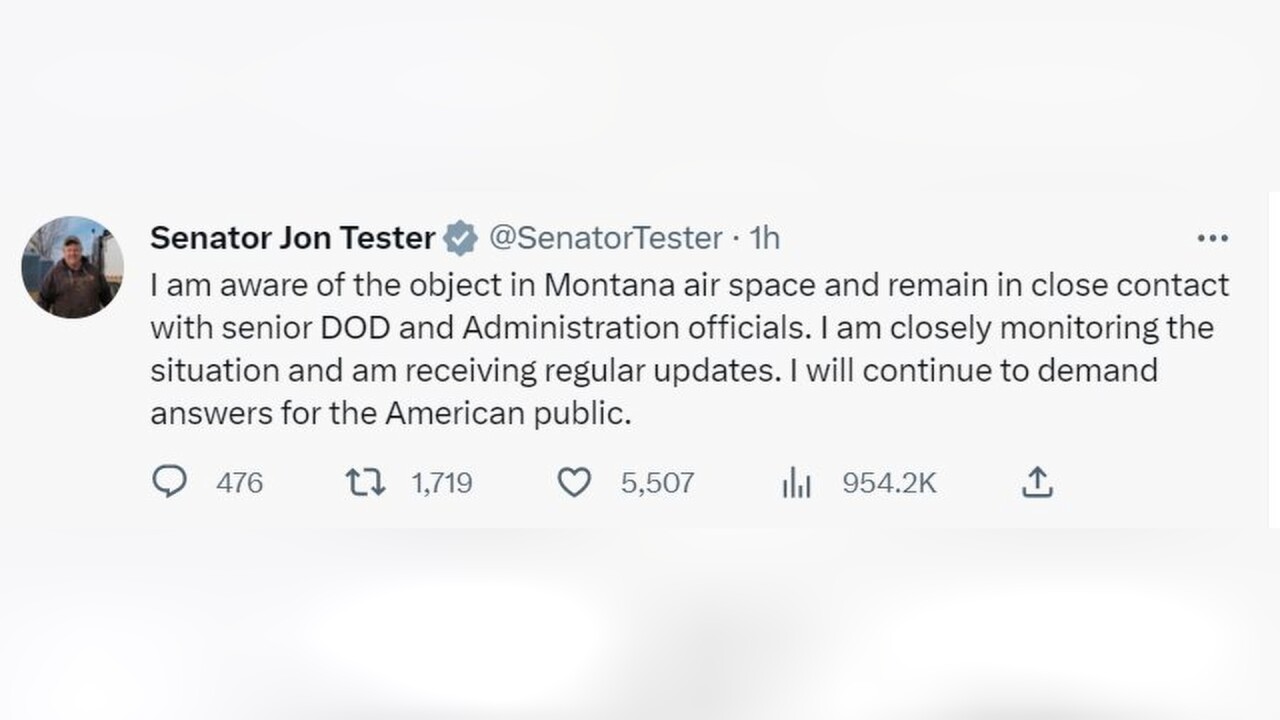Screen dimensions: 1280x720
Task: Click the reply icon to compose a response
Action: point(171,483)
